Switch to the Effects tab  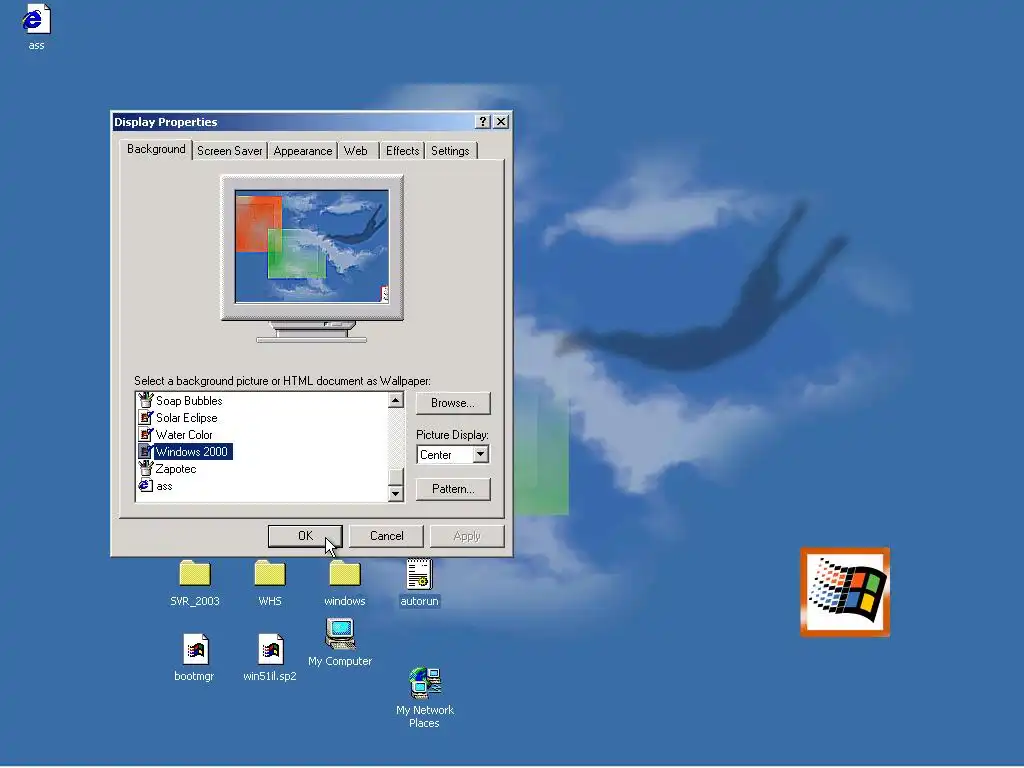pos(402,151)
